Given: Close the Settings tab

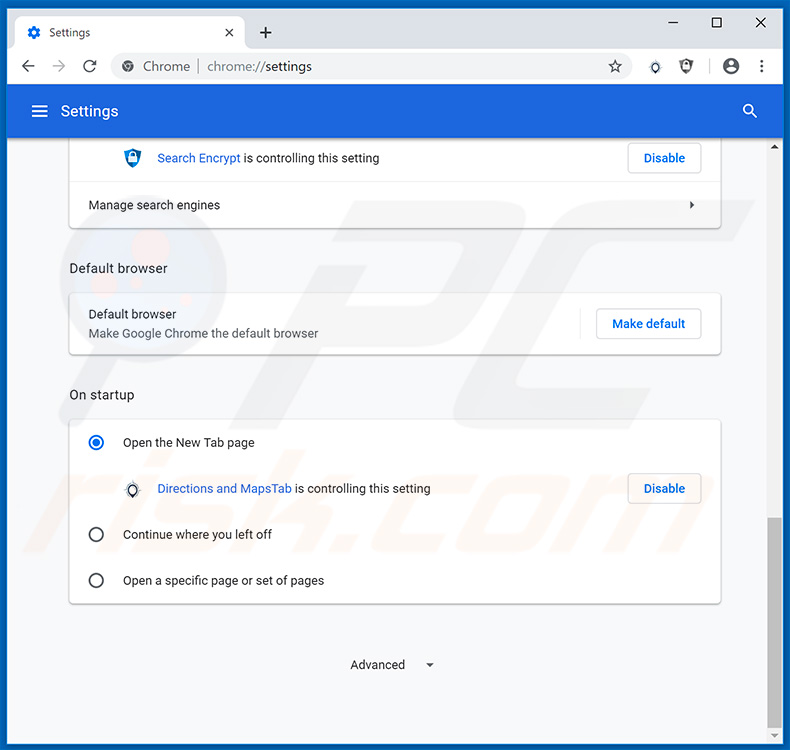Looking at the screenshot, I should (x=229, y=33).
